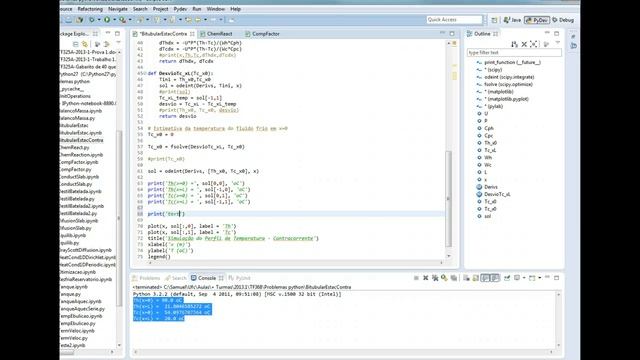Open the Run menu

pyautogui.click(x=197, y=9)
